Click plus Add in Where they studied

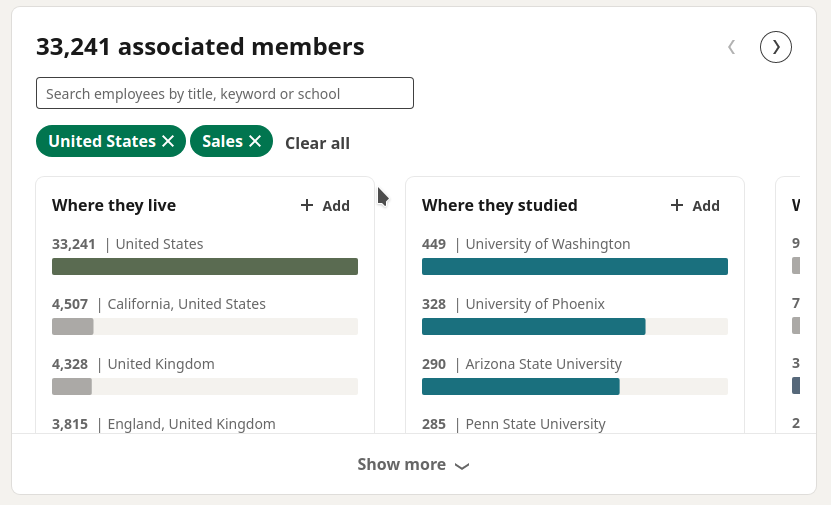pos(695,206)
